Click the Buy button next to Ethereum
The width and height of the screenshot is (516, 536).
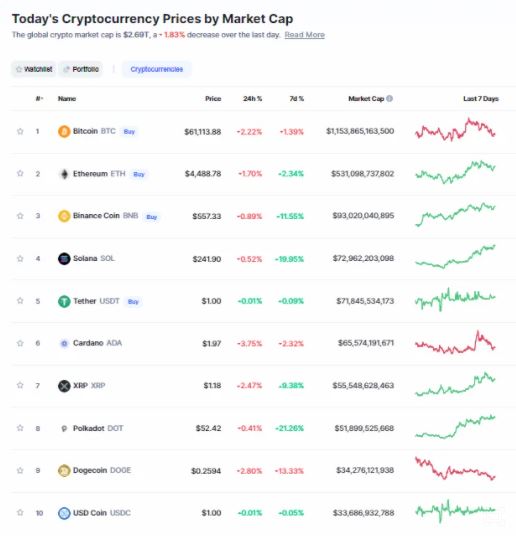click(139, 174)
